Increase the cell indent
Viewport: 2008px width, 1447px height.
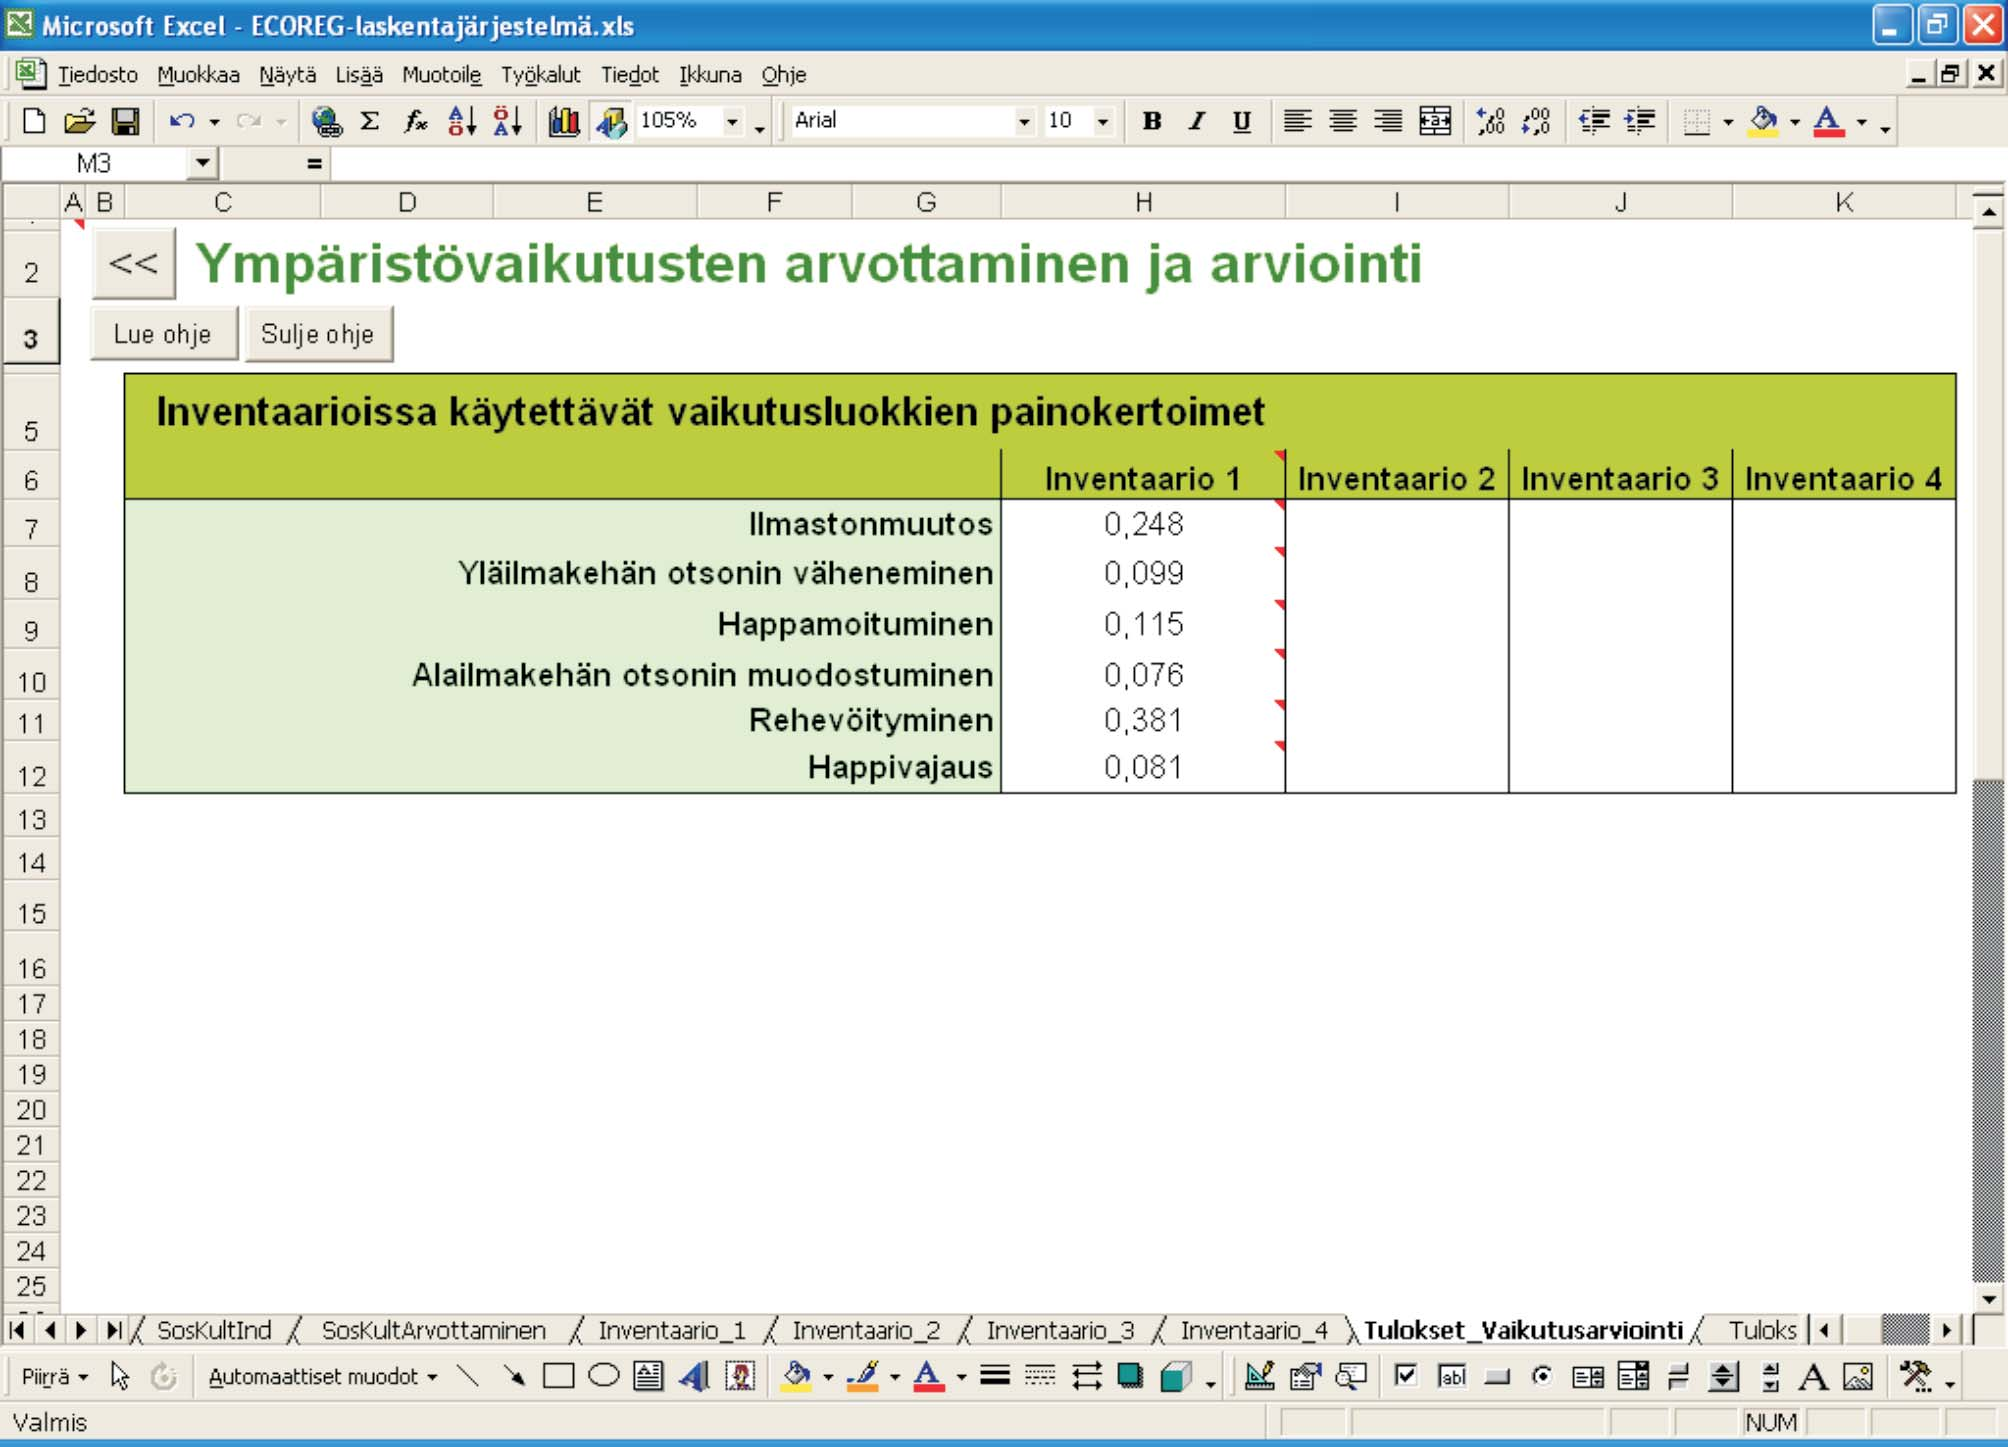pyautogui.click(x=1640, y=121)
